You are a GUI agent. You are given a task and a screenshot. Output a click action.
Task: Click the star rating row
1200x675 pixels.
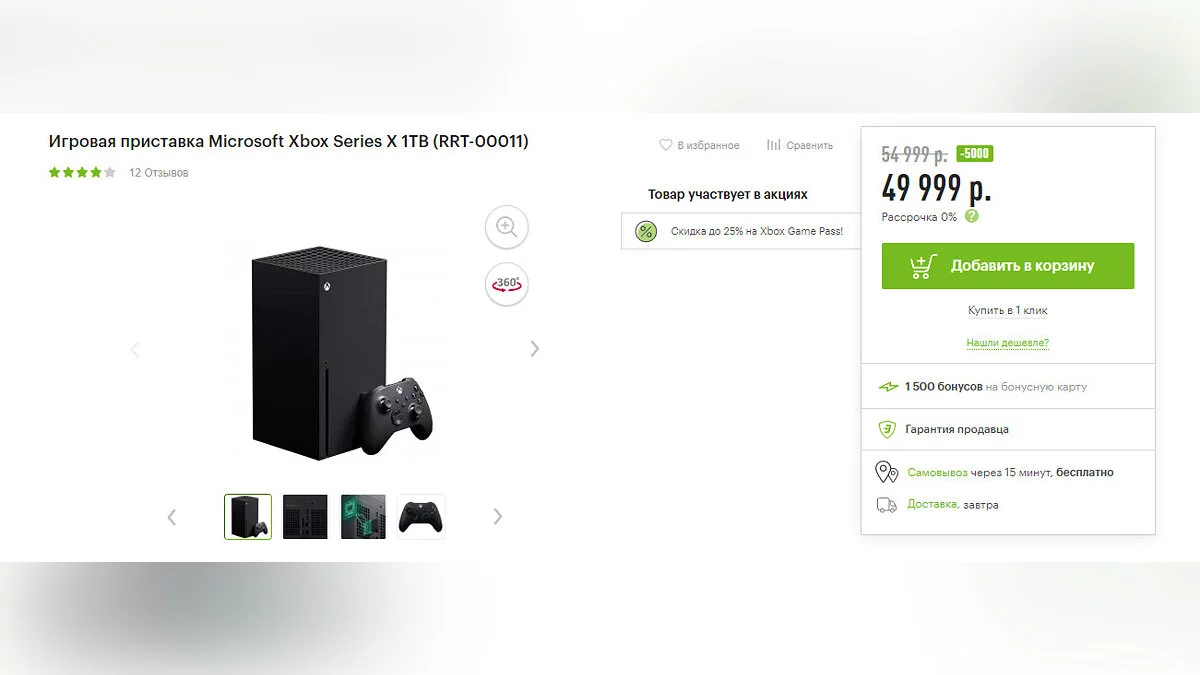click(82, 173)
